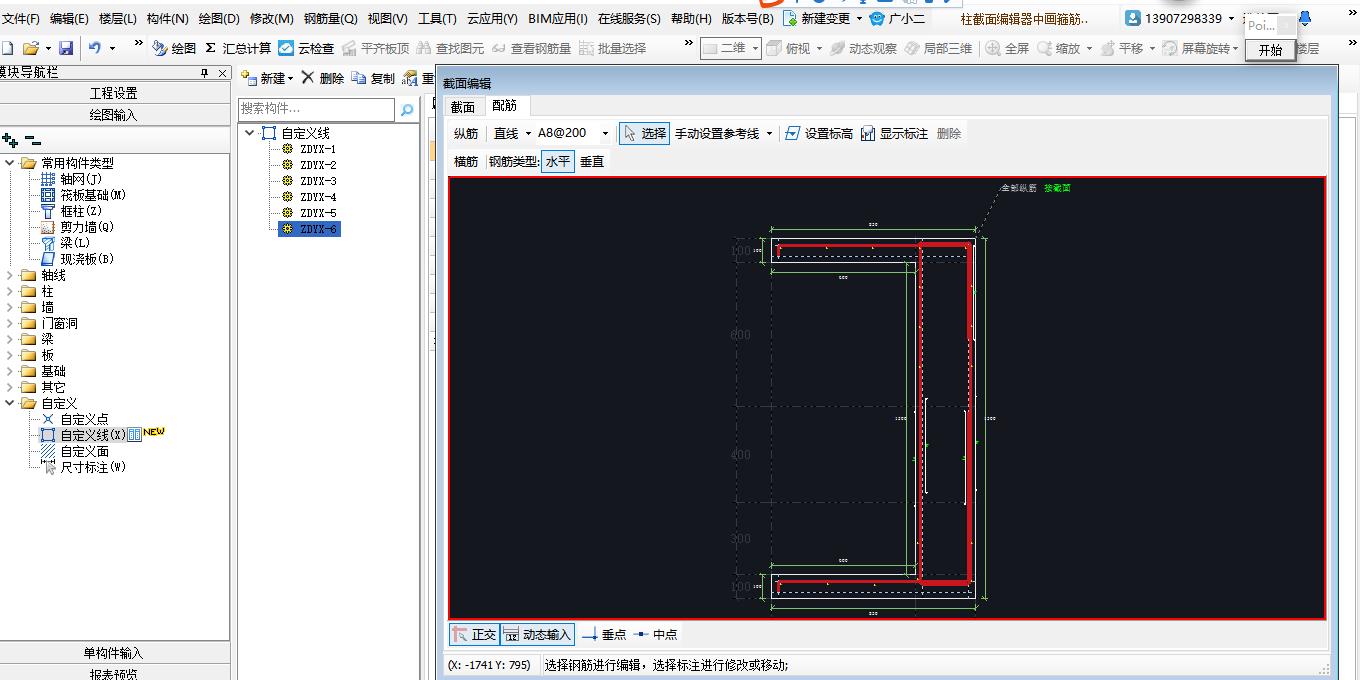The width and height of the screenshot is (1360, 680).
Task: Activate the 选择 select arrow tool
Action: (643, 133)
